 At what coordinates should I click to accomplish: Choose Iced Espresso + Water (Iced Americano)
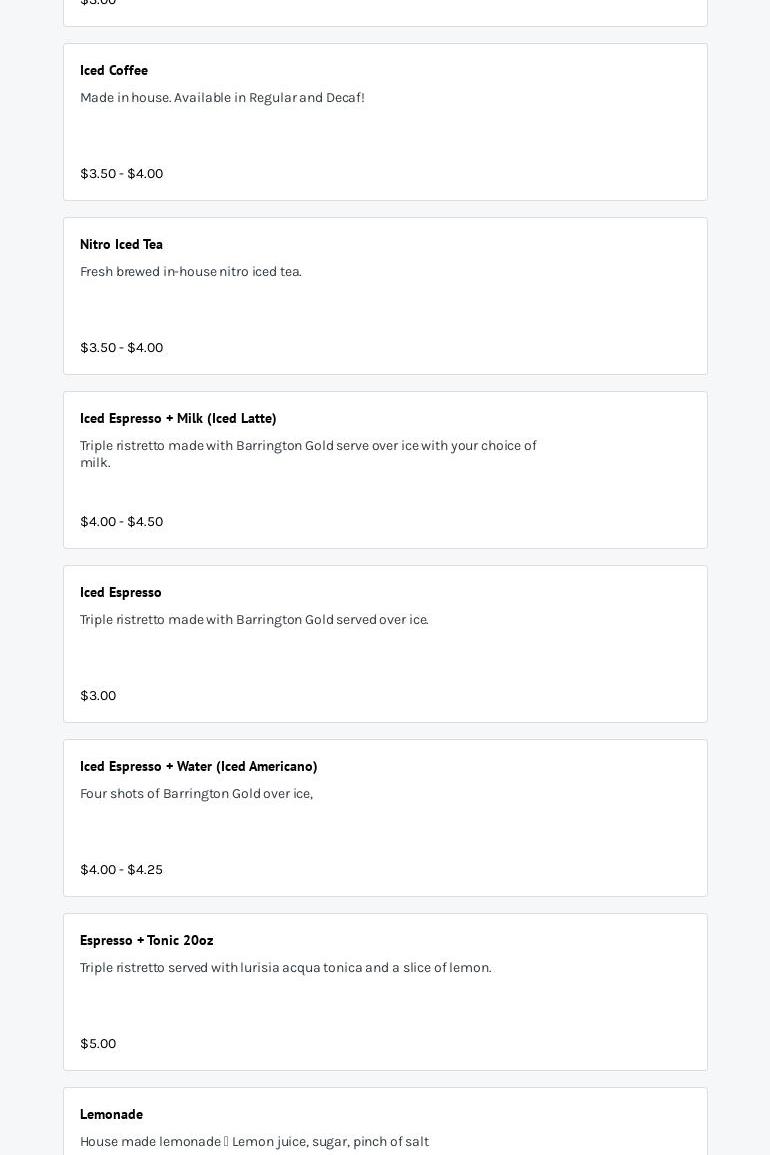198,766
